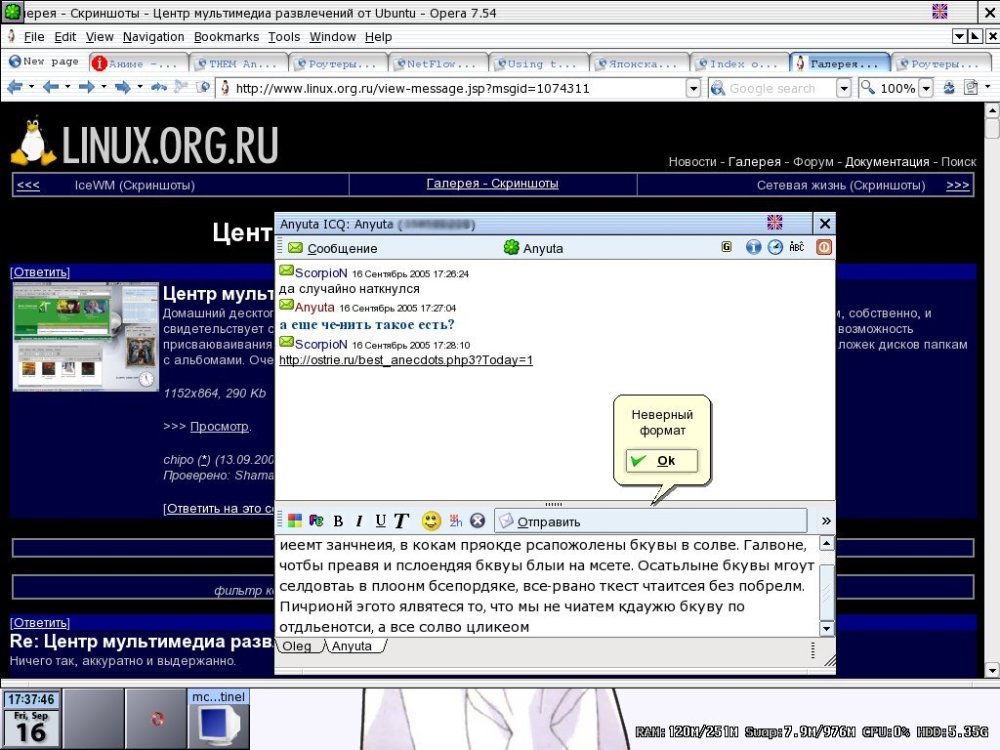Open the text color picker icon
Viewport: 1000px width, 750px height.
click(x=316, y=521)
